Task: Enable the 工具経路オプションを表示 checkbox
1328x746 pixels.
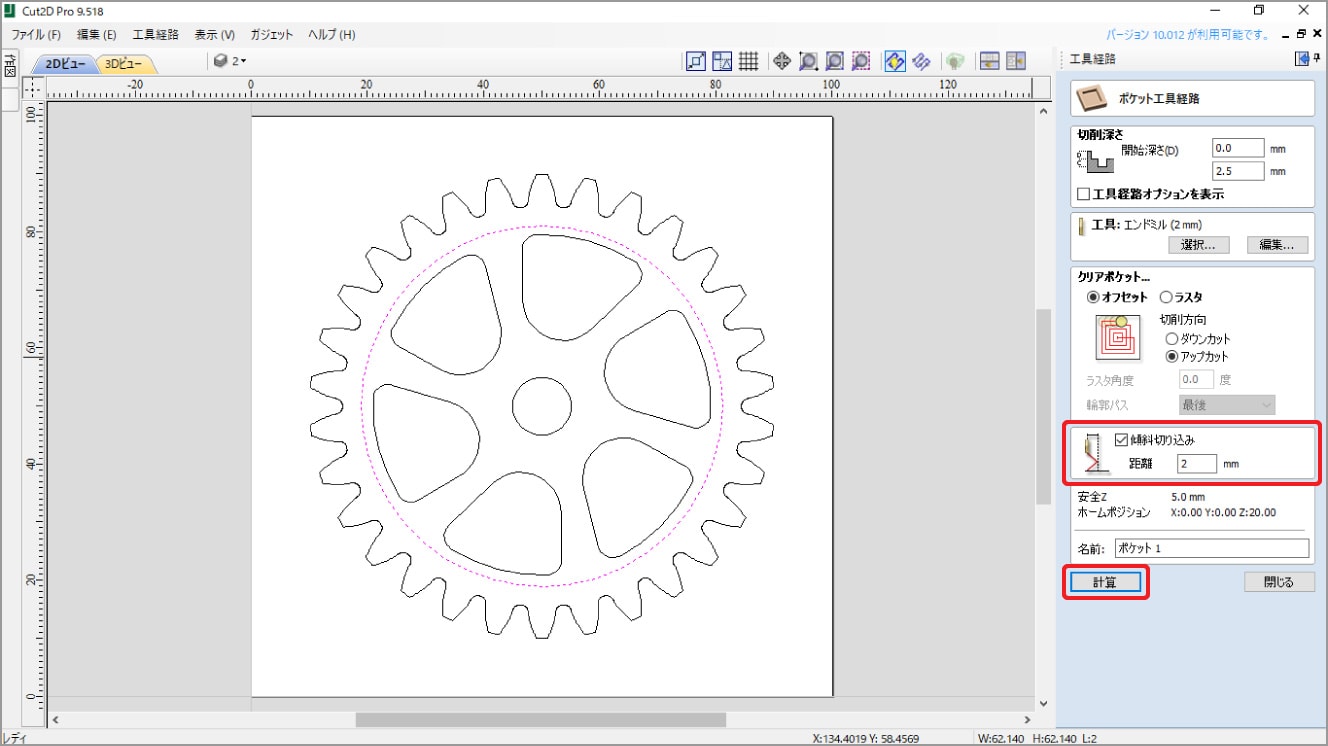Action: [1083, 194]
